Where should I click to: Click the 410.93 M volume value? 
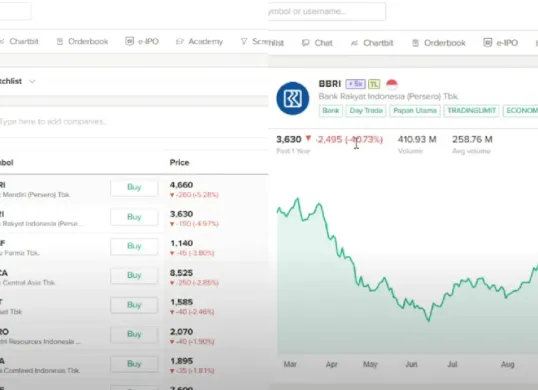click(417, 139)
